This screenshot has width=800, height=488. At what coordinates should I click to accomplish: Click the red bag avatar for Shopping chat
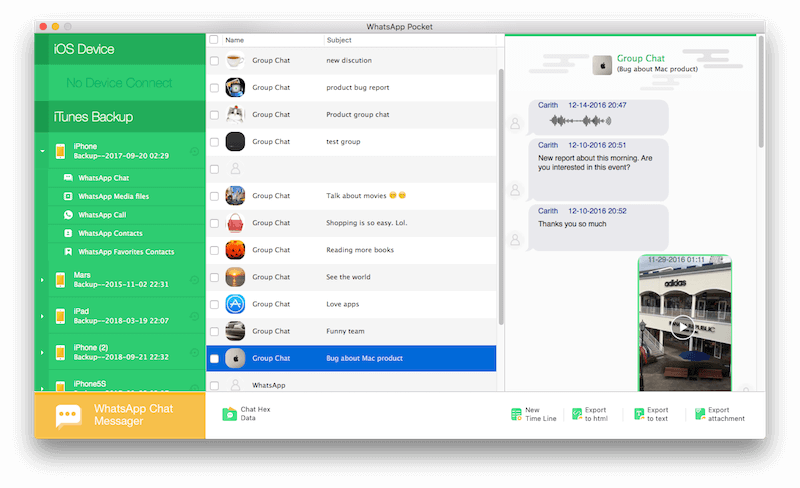(x=235, y=223)
